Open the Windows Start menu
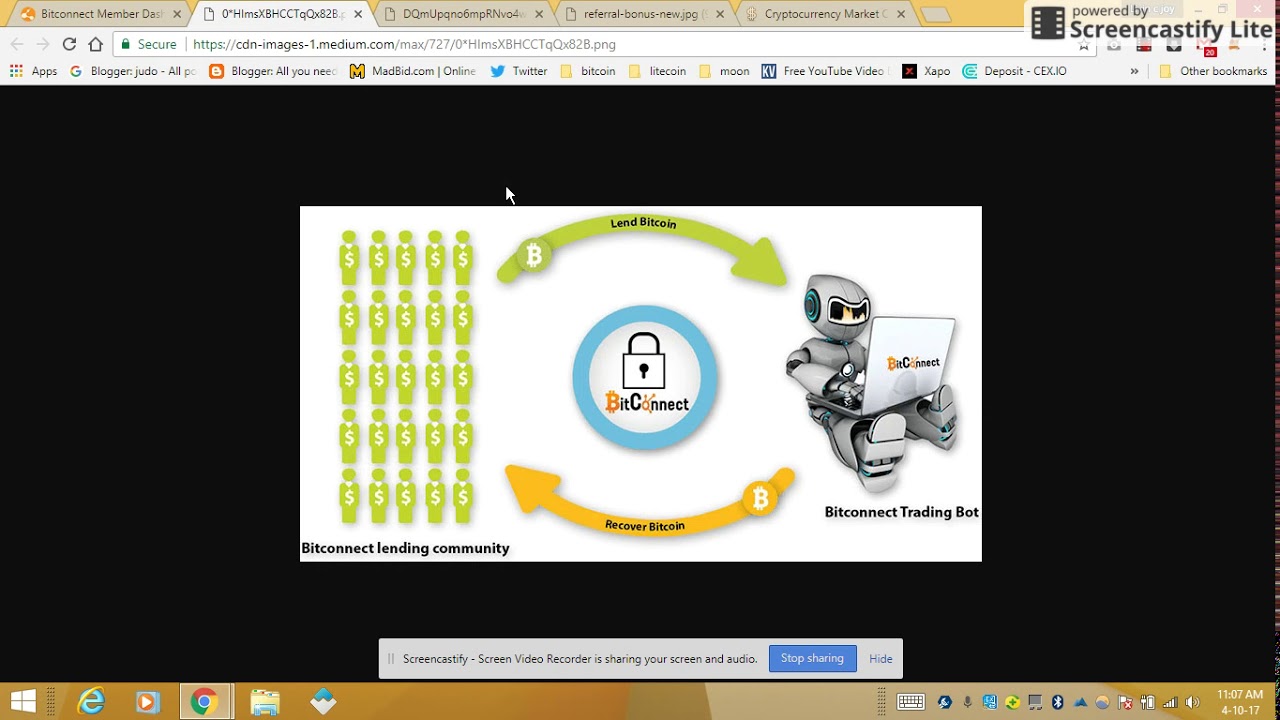Viewport: 1280px width, 720px height. (23, 701)
